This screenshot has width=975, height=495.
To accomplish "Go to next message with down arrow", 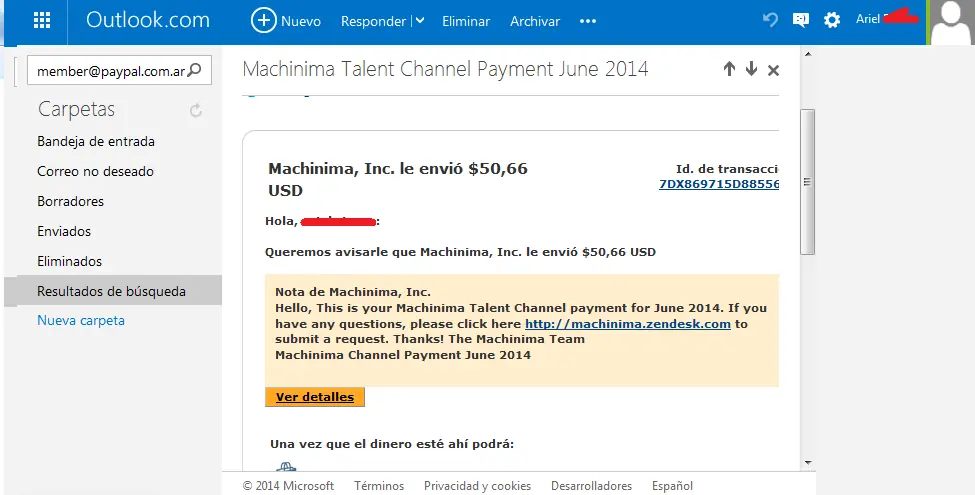I will [751, 69].
